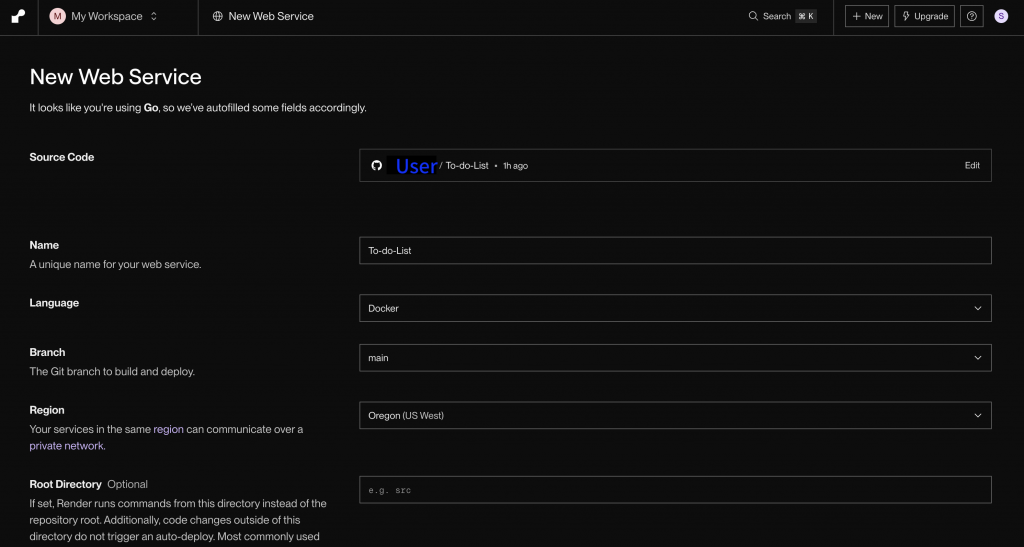Click the lightning bolt Upgrade icon
The height and width of the screenshot is (547, 1024).
pos(907,16)
